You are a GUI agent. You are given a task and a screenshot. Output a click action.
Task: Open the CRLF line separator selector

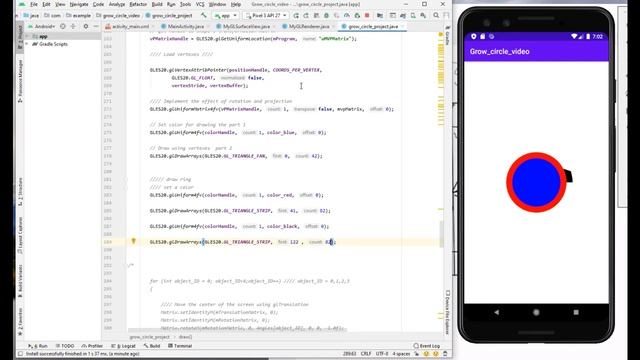[366, 353]
